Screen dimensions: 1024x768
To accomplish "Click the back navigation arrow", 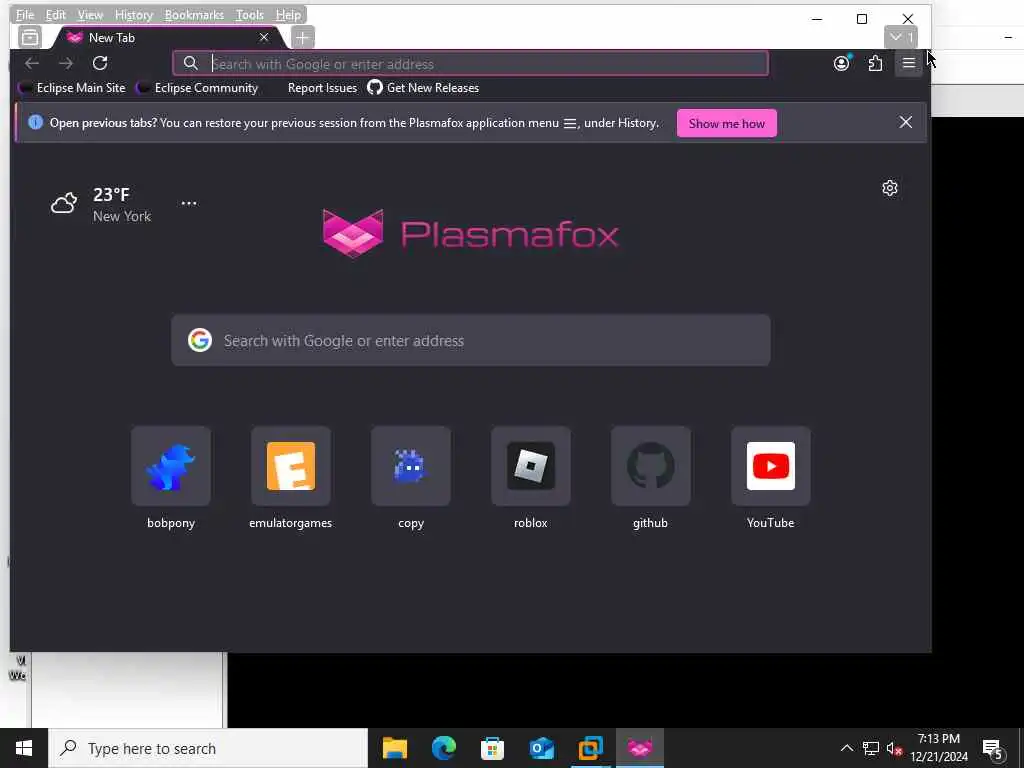I will [x=31, y=63].
